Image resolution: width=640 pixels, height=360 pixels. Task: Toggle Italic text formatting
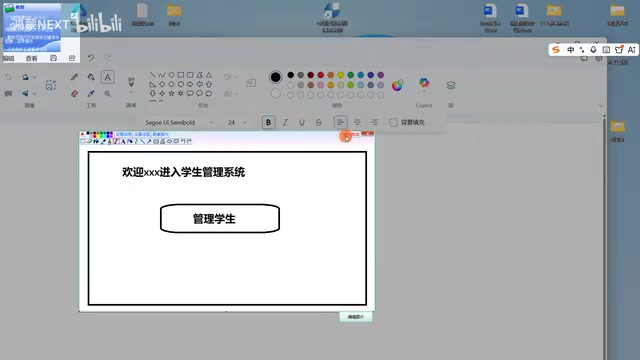coord(285,122)
